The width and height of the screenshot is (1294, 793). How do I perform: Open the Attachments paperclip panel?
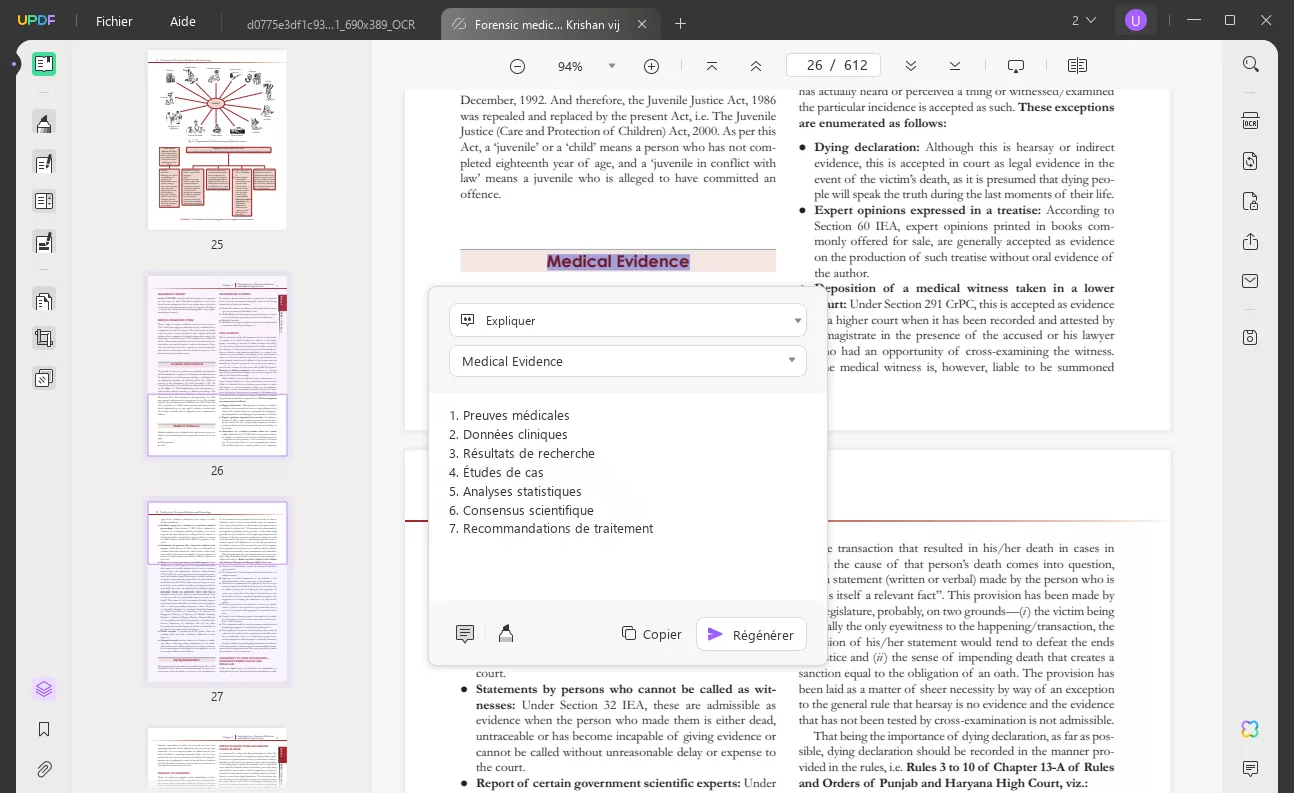pos(43,770)
